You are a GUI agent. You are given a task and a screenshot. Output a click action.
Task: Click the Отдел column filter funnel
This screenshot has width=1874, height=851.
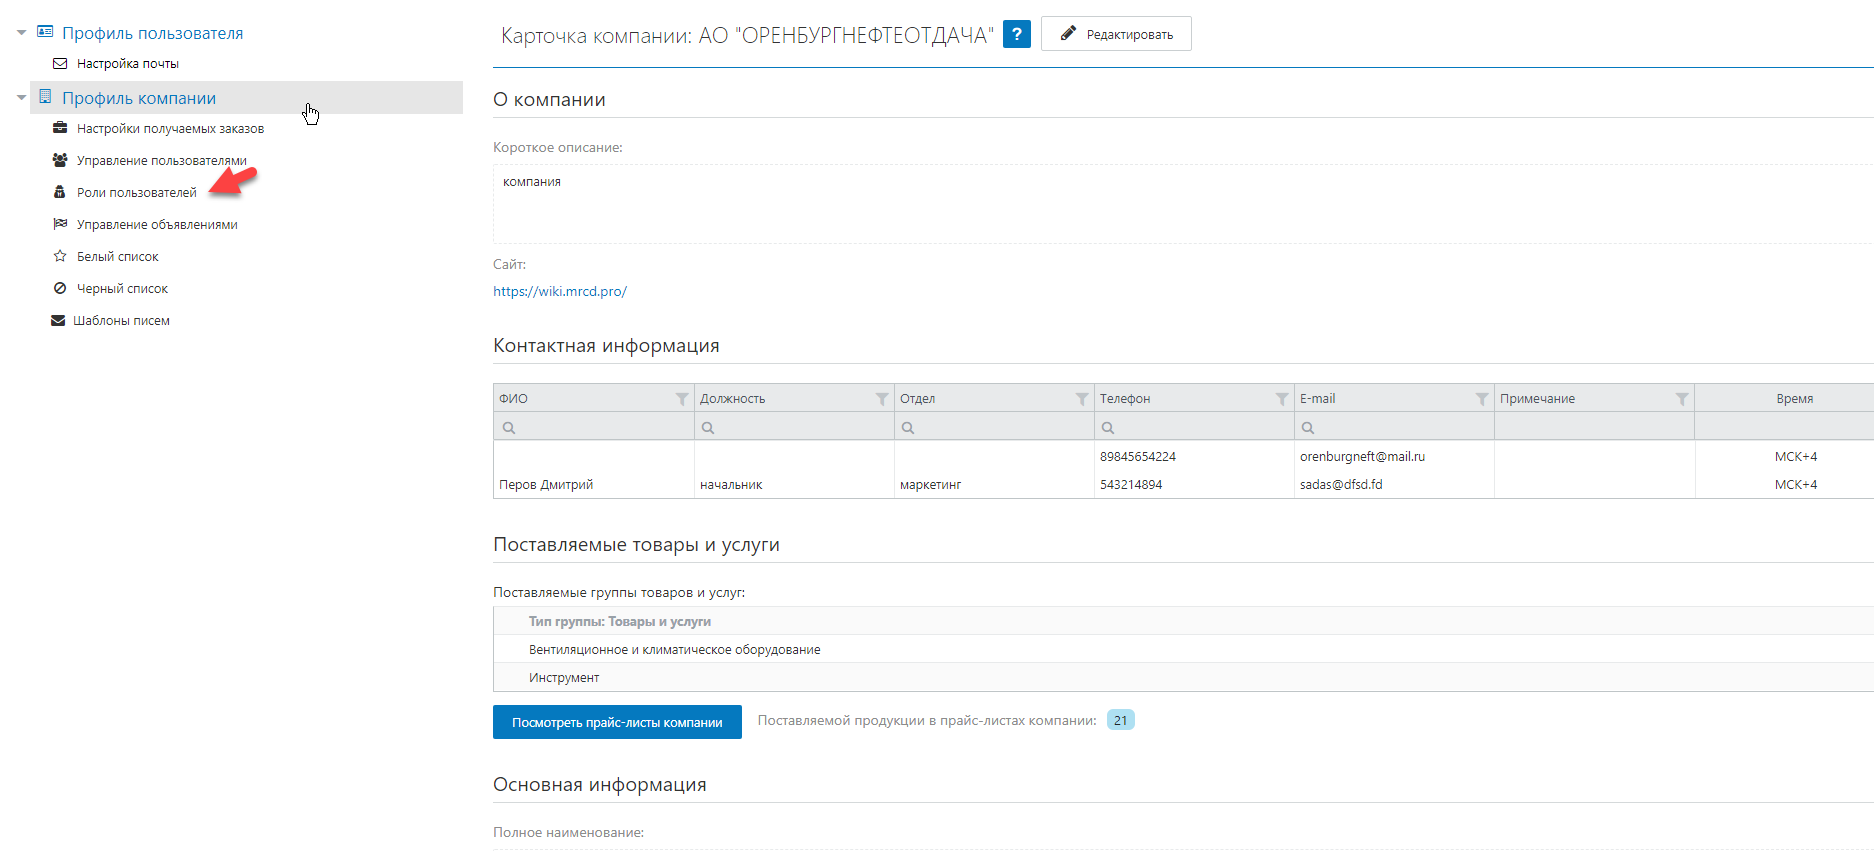[1082, 399]
